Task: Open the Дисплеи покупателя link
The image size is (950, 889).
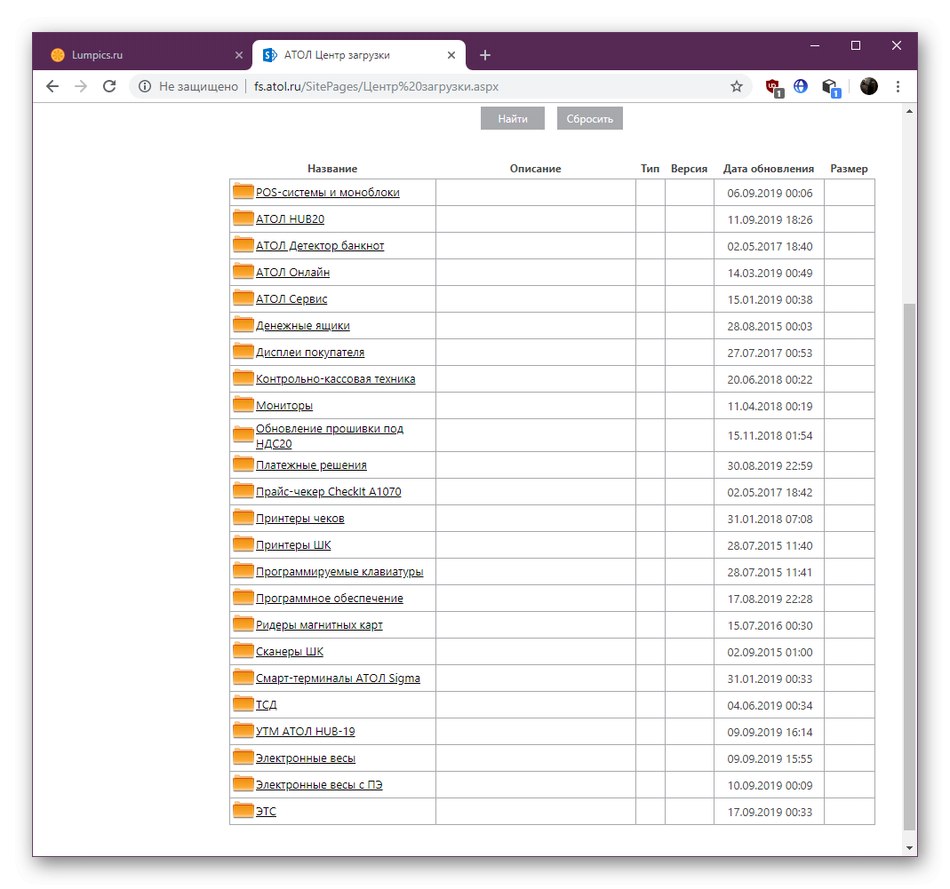Action: pyautogui.click(x=310, y=352)
